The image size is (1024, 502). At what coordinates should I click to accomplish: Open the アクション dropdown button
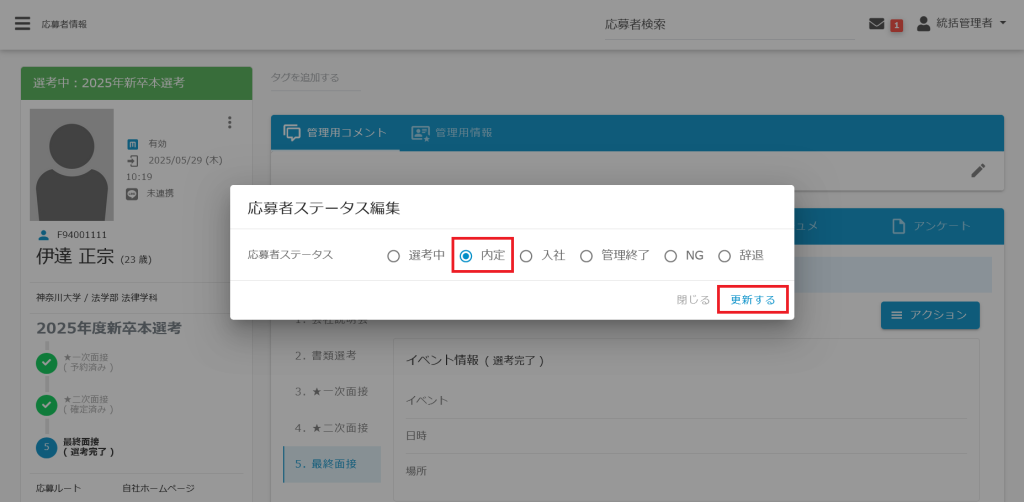coord(929,315)
